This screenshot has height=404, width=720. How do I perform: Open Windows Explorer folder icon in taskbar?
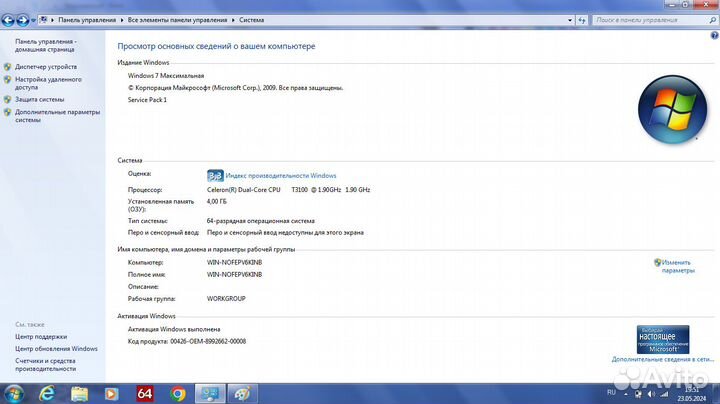pyautogui.click(x=80, y=394)
